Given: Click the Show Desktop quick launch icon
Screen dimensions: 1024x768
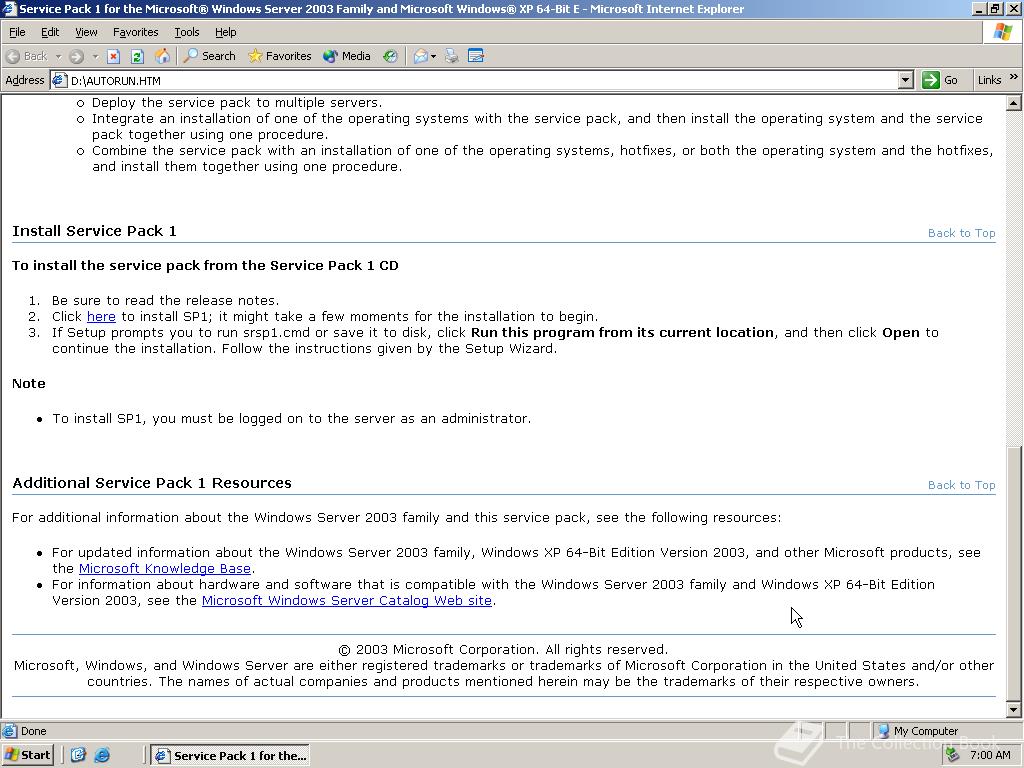Looking at the screenshot, I should tap(78, 756).
